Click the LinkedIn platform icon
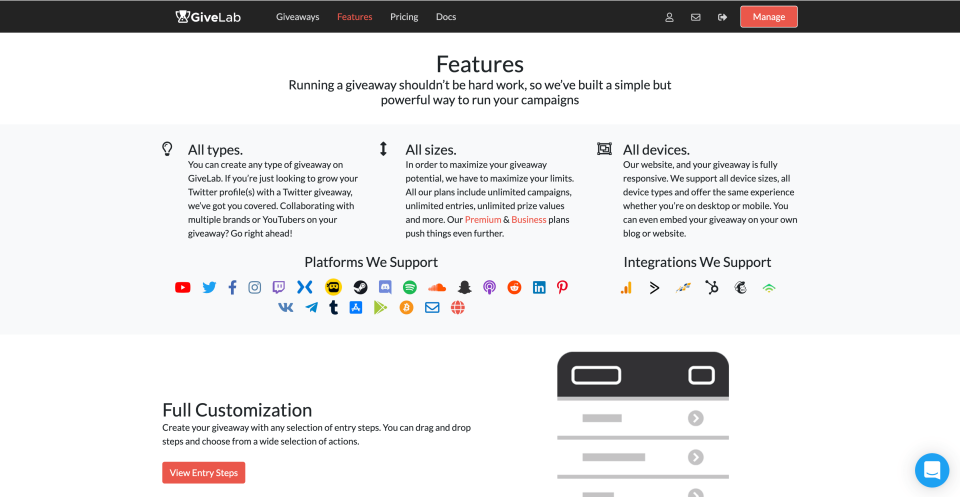This screenshot has width=960, height=497. pyautogui.click(x=539, y=287)
